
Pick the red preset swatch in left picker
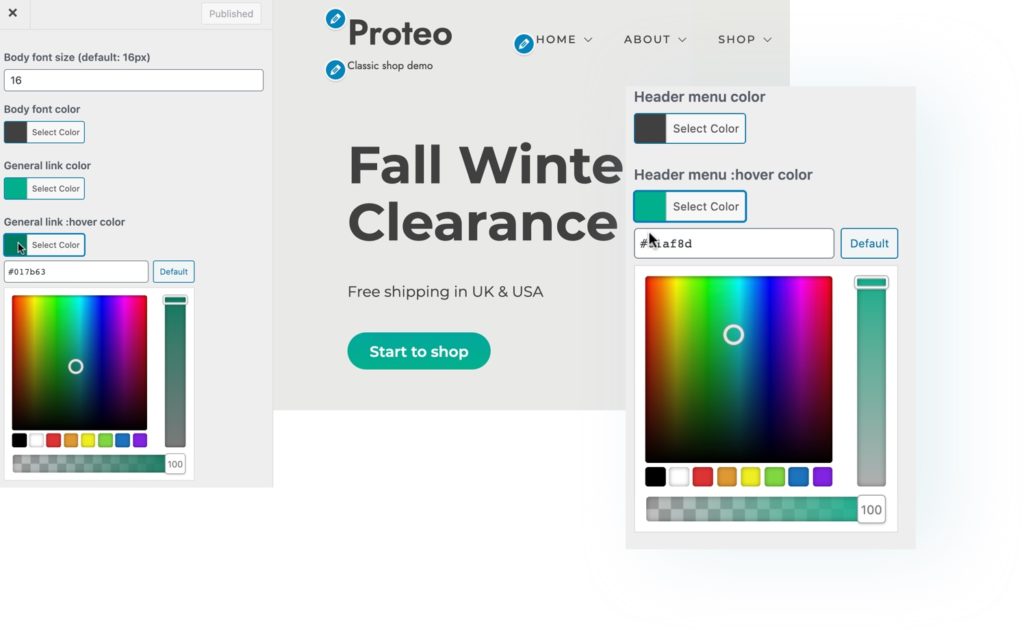point(54,440)
